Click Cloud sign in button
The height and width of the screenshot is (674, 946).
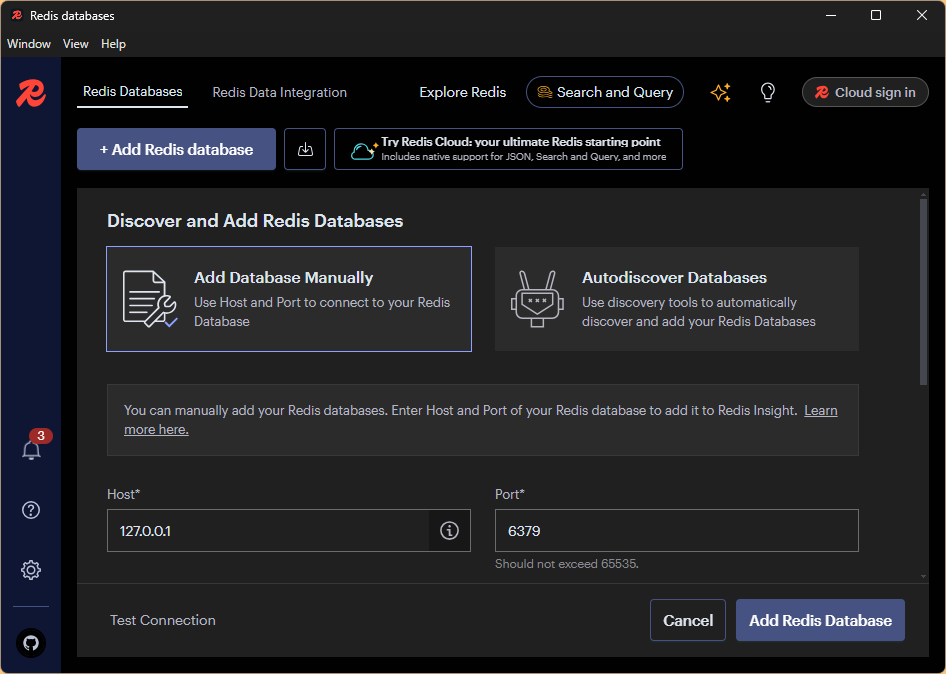[865, 92]
